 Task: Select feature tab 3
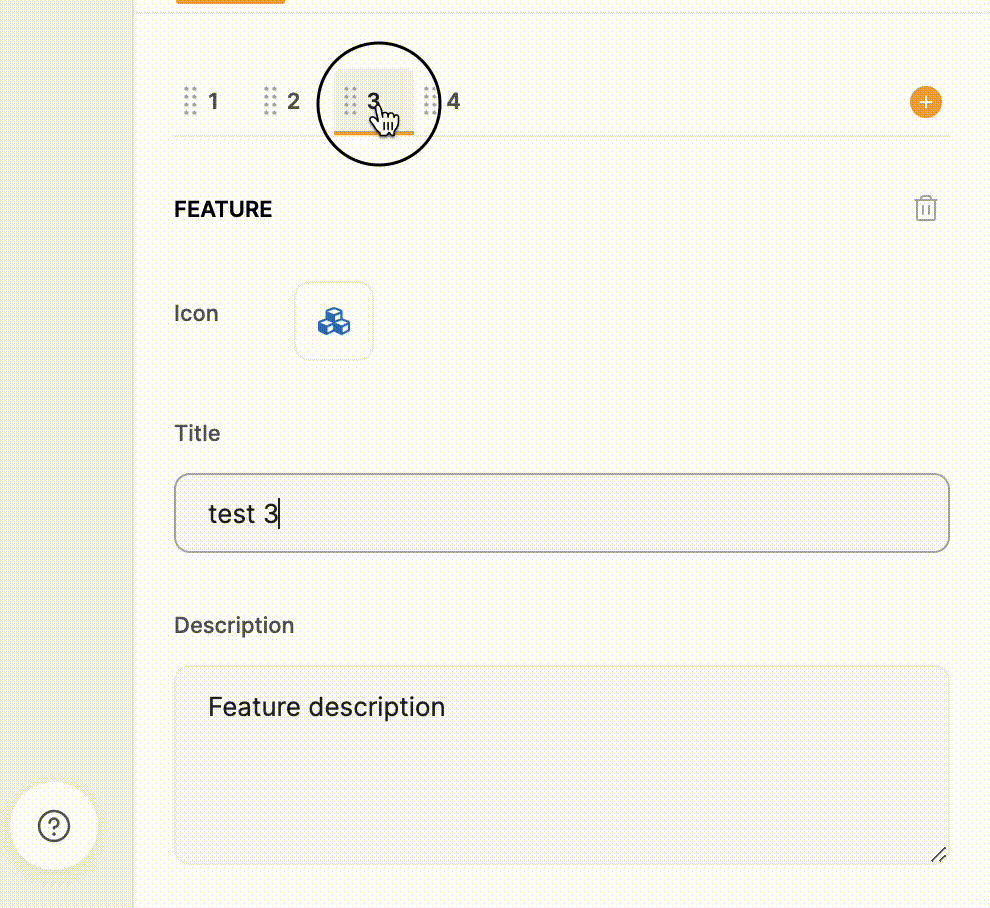click(374, 101)
